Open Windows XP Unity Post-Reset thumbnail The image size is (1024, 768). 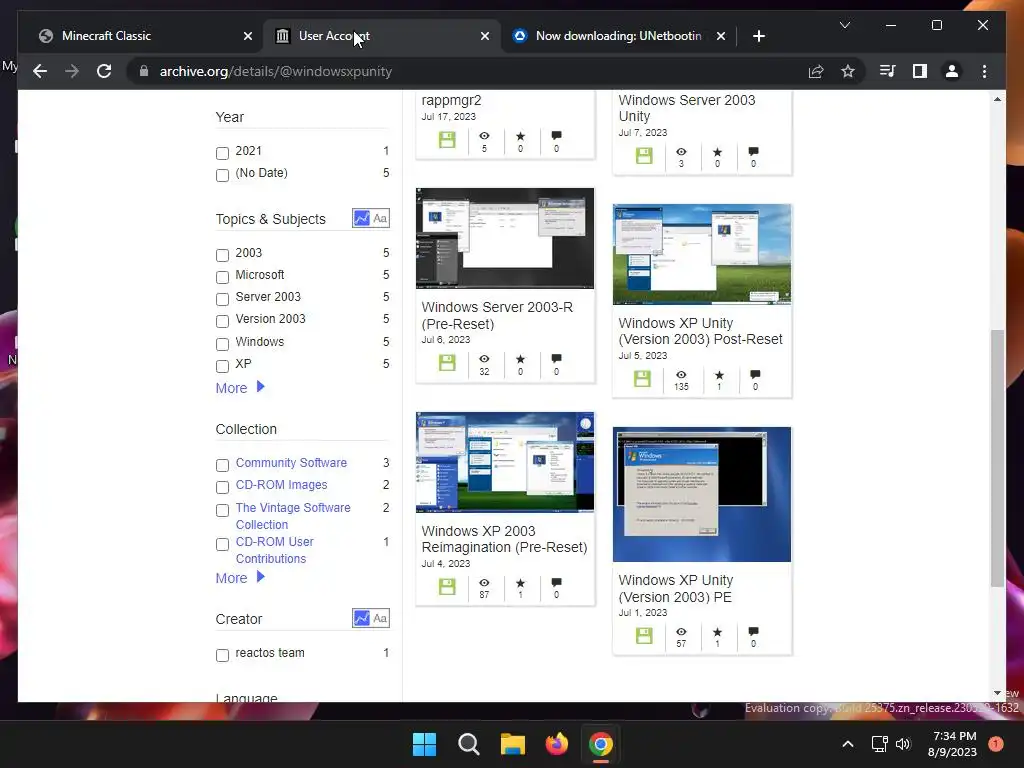point(702,254)
